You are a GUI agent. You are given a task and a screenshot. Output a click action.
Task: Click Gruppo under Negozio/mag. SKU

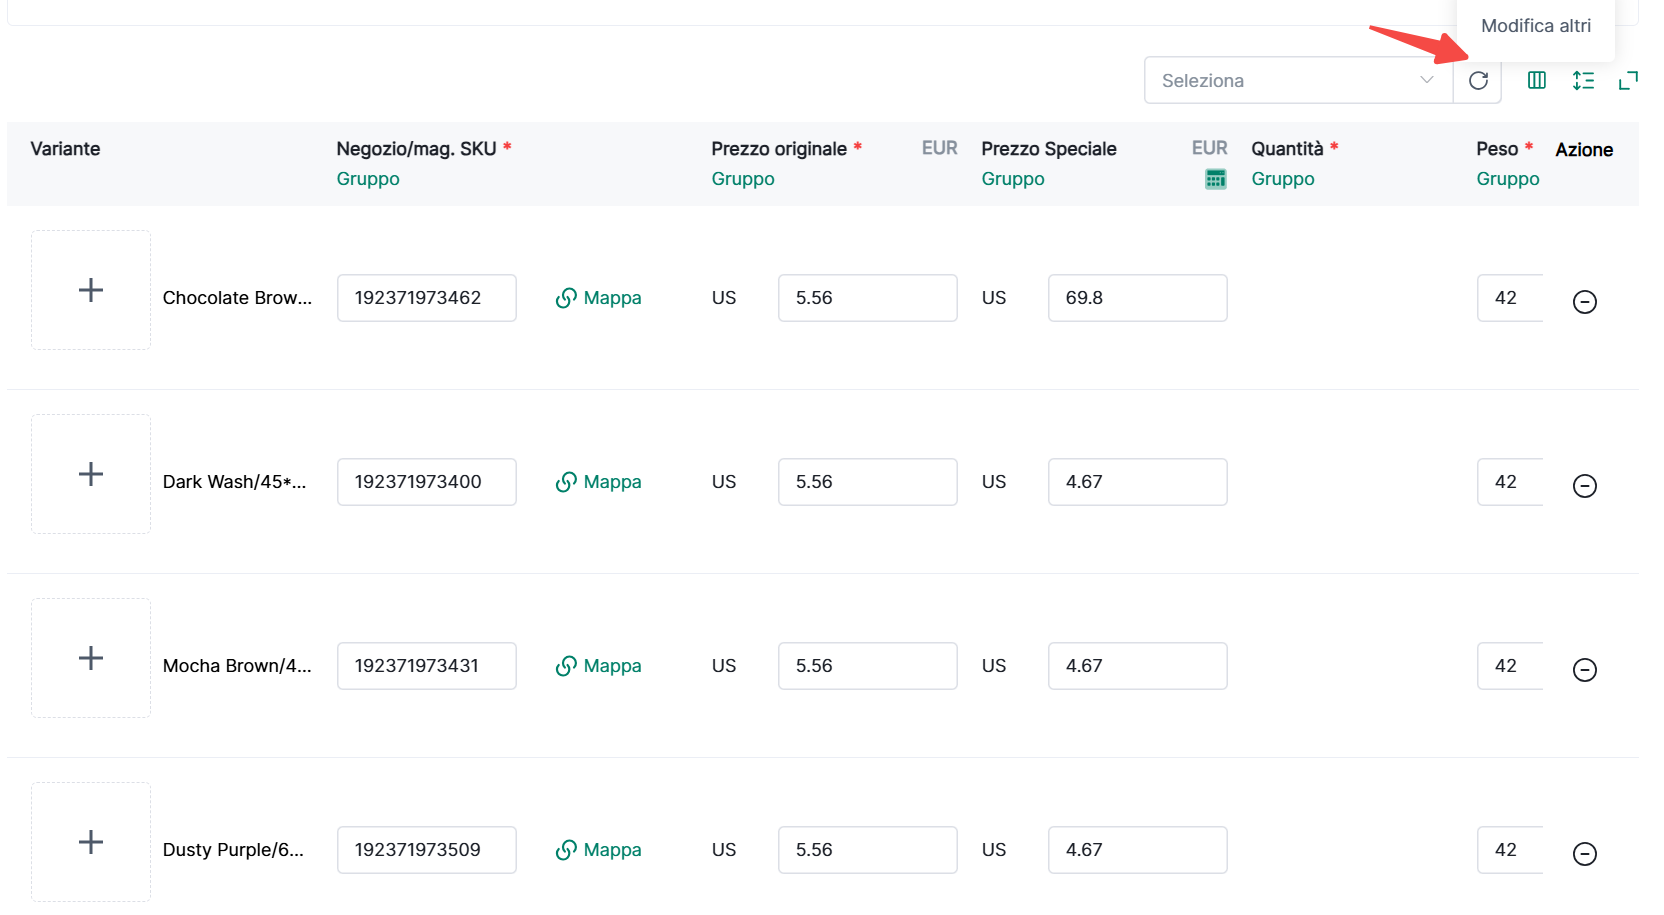[368, 179]
